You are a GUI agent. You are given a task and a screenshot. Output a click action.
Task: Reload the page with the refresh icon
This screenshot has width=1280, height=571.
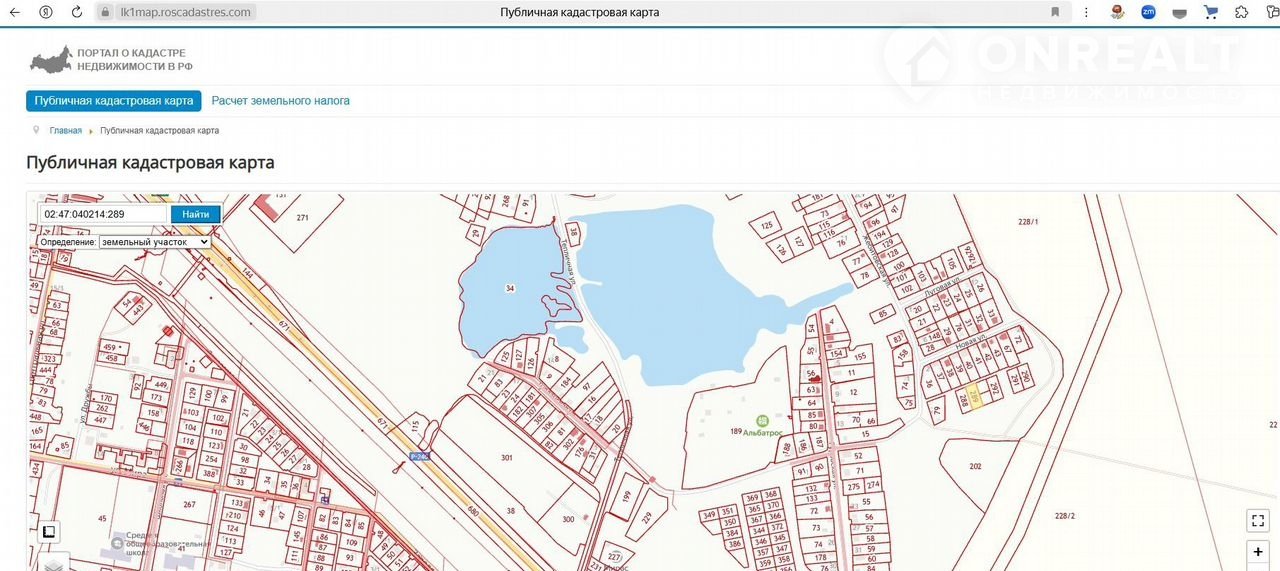click(77, 12)
